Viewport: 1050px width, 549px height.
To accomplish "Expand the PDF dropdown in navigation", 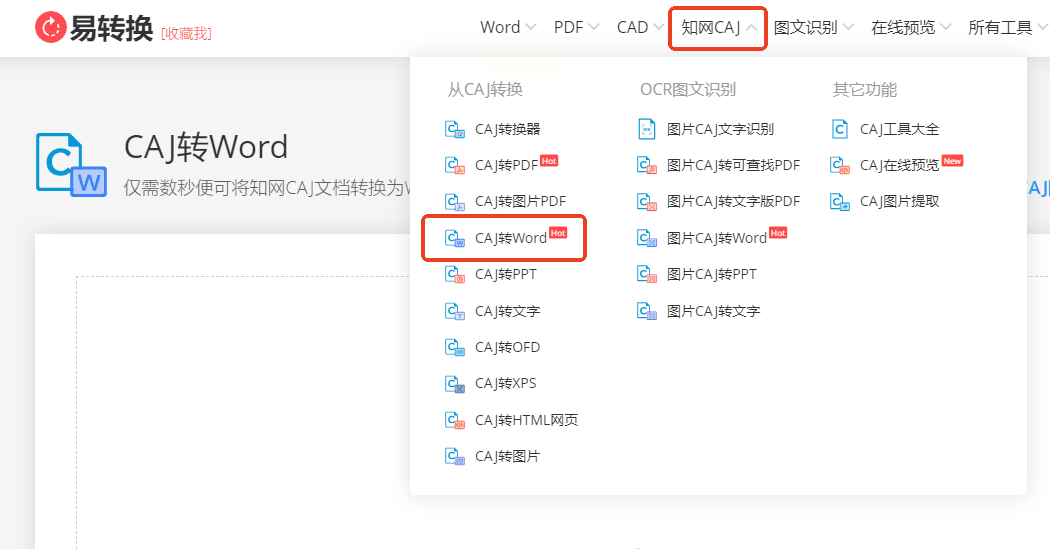I will point(576,27).
